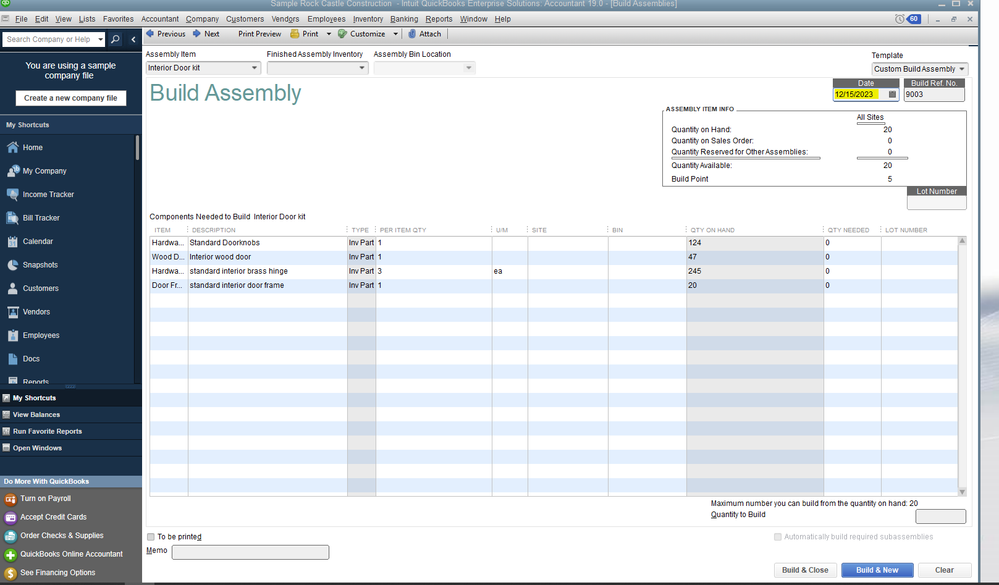Click the sidebar shortcuts scrollbar

point(137,148)
